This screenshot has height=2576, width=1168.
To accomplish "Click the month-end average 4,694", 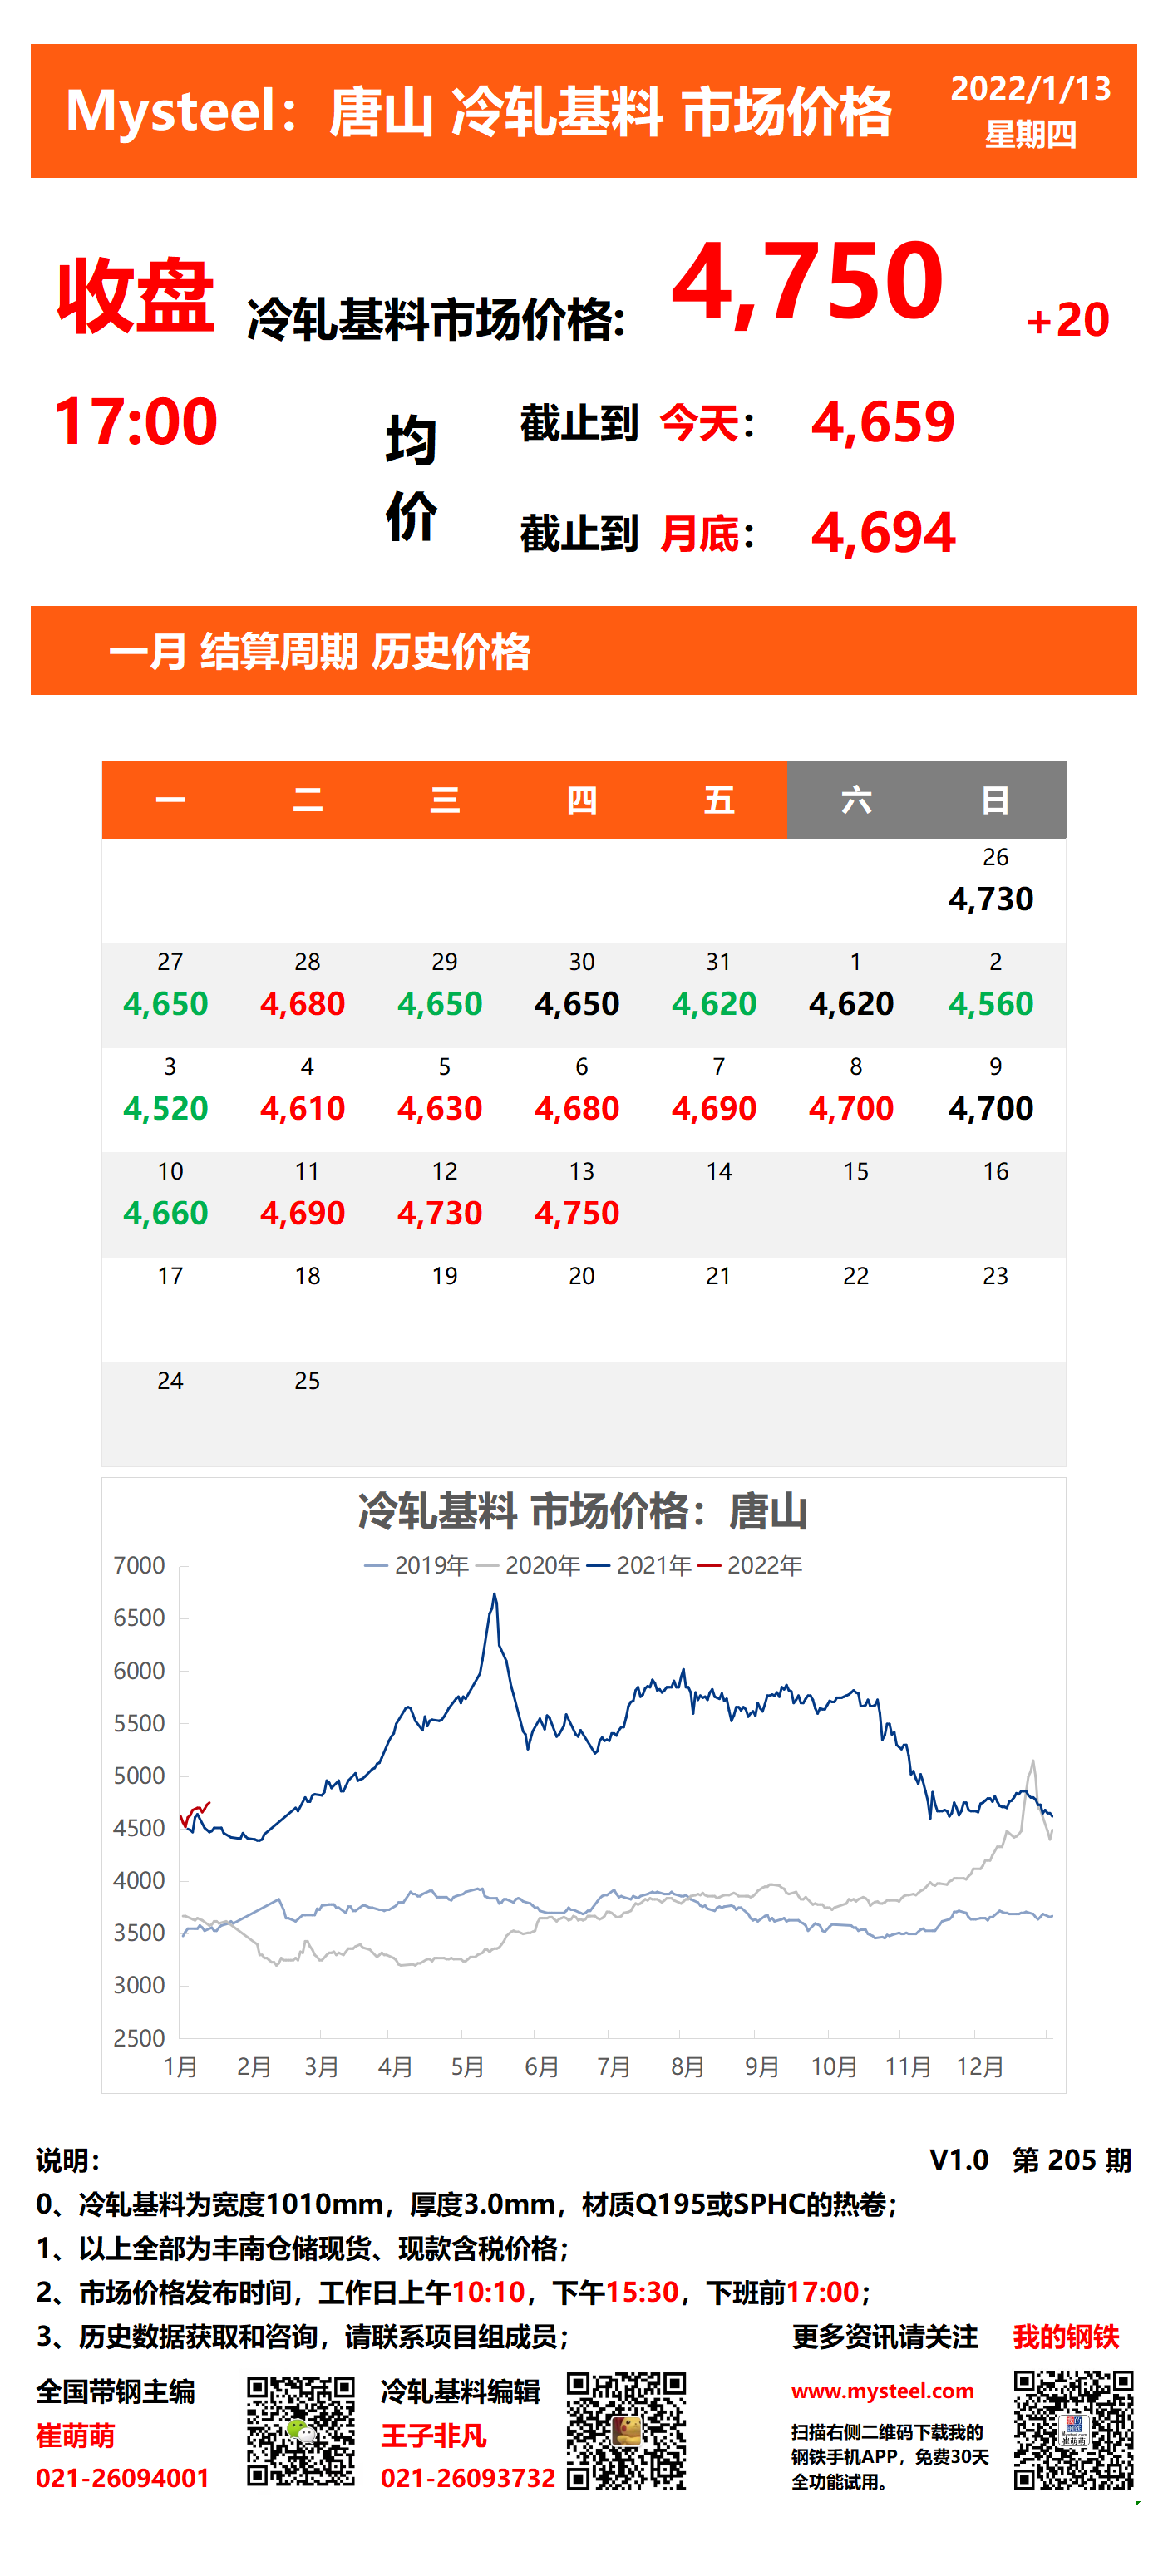I will pyautogui.click(x=883, y=533).
